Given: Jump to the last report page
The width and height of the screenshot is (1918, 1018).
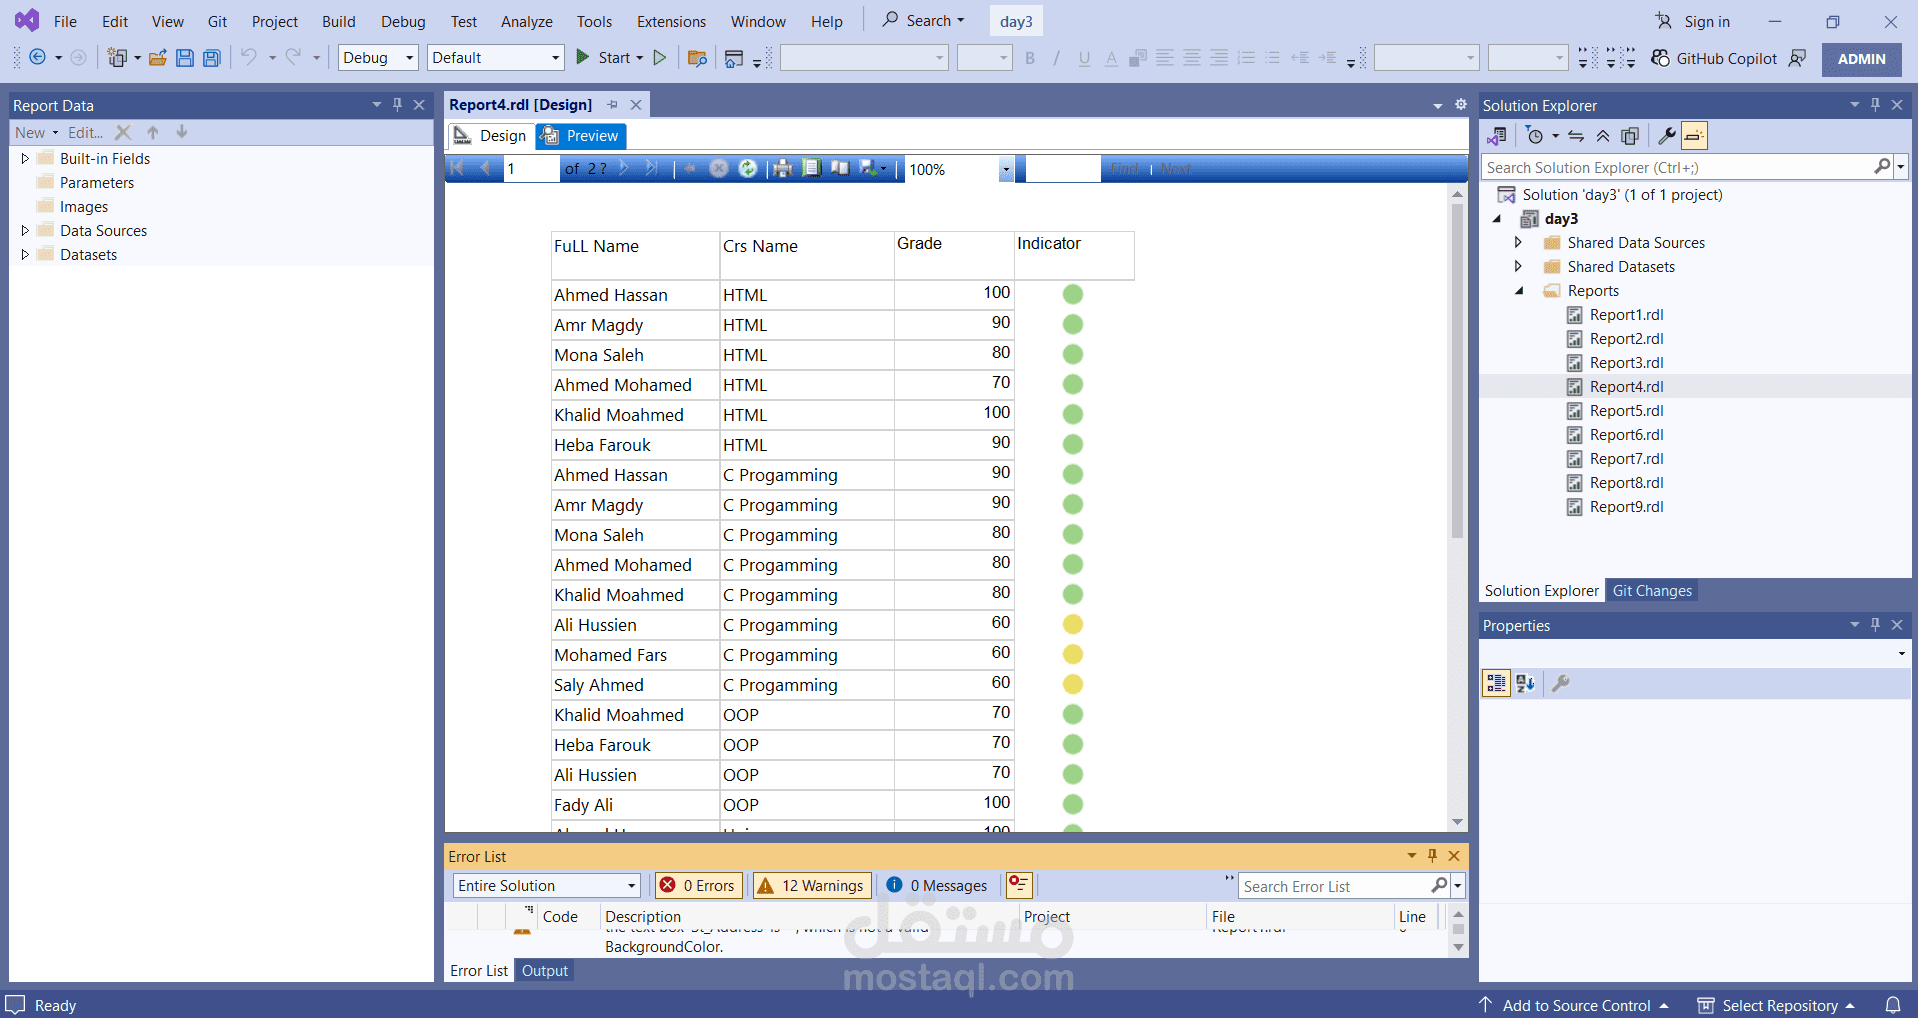Looking at the screenshot, I should click(652, 169).
